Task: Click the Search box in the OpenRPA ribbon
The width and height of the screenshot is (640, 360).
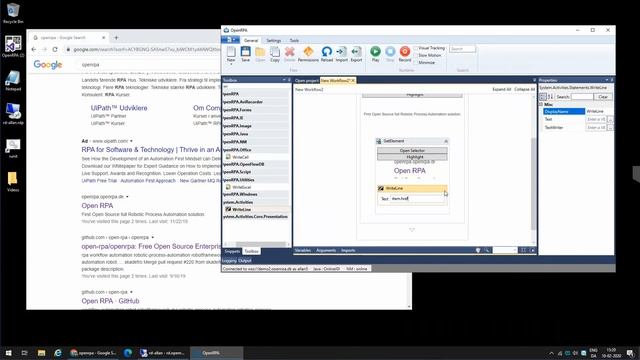Action: click(462, 49)
